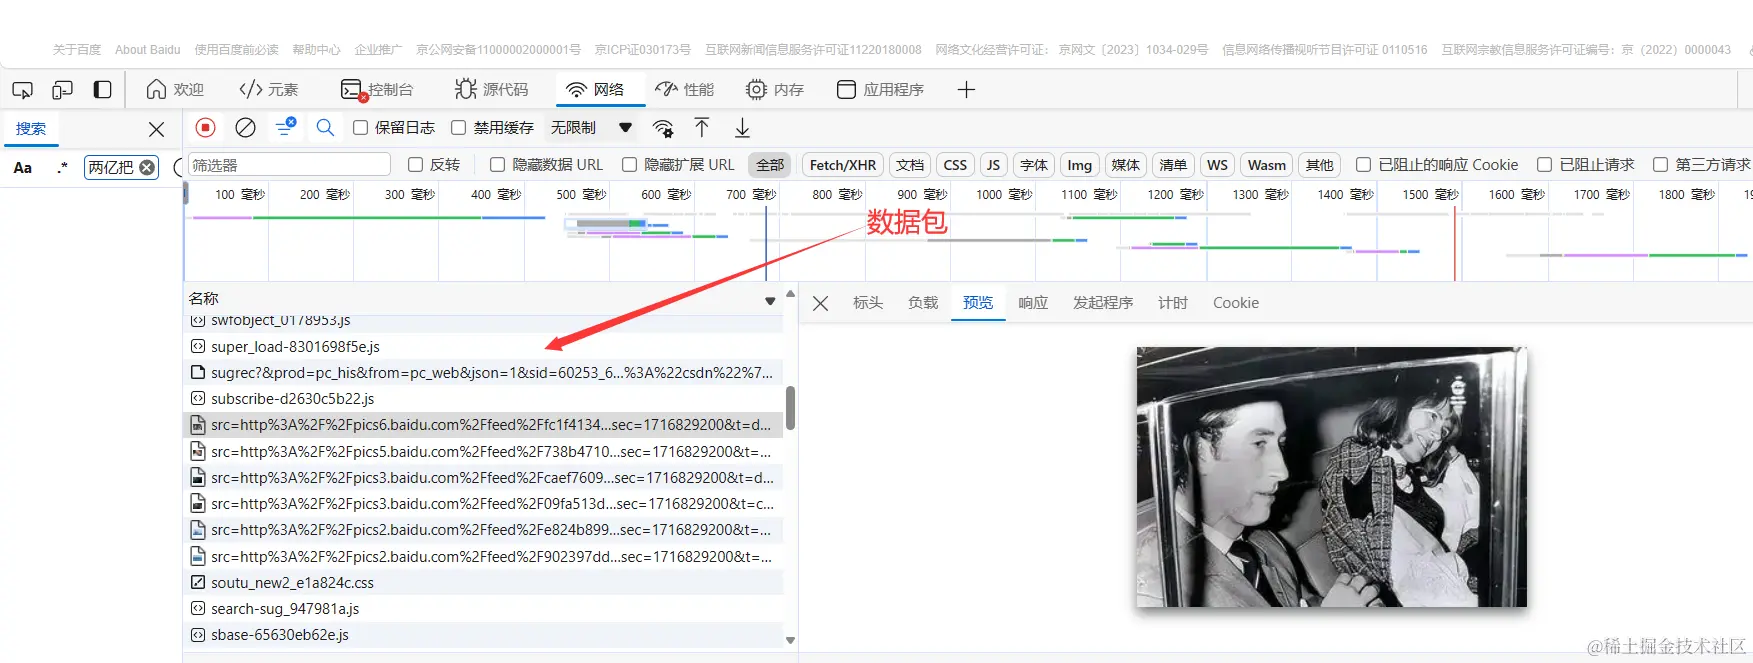1753x663 pixels.
Task: Open the 标头 headers tab
Action: pyautogui.click(x=868, y=303)
